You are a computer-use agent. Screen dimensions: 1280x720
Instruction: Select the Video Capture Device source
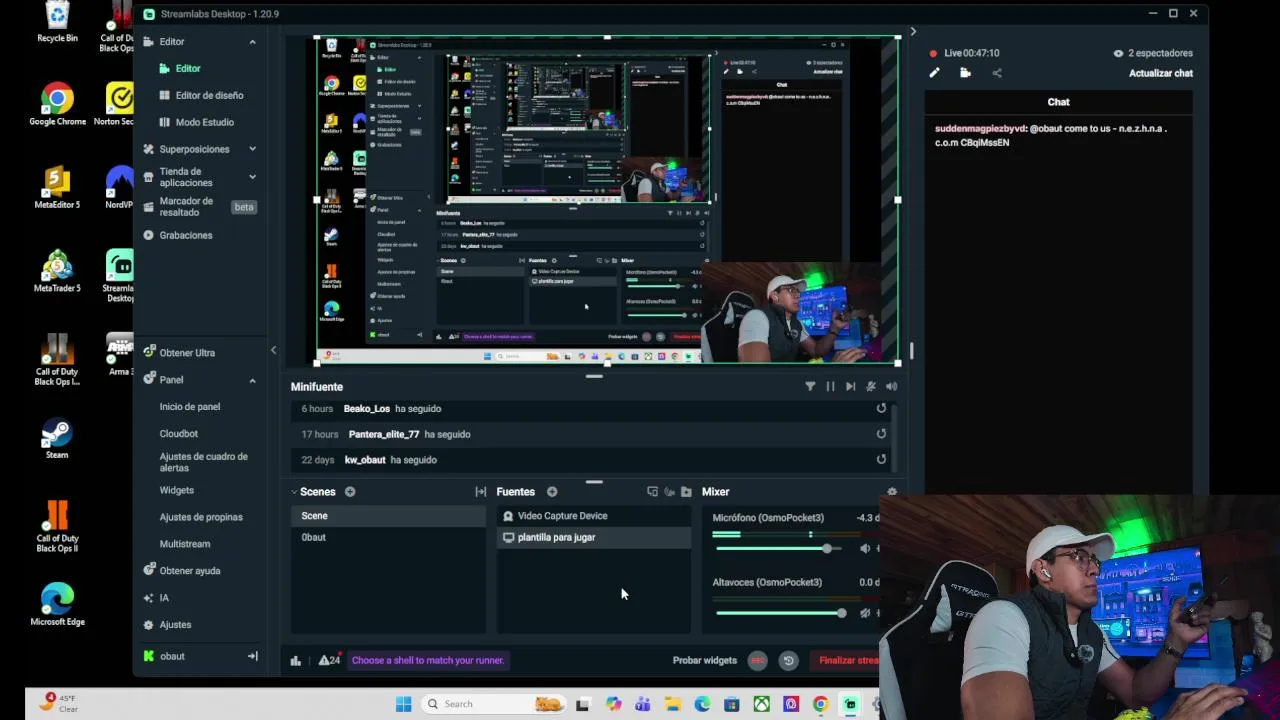[x=594, y=516]
